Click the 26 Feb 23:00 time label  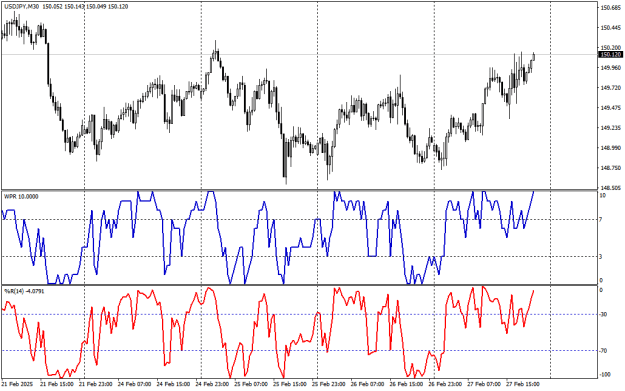point(446,384)
